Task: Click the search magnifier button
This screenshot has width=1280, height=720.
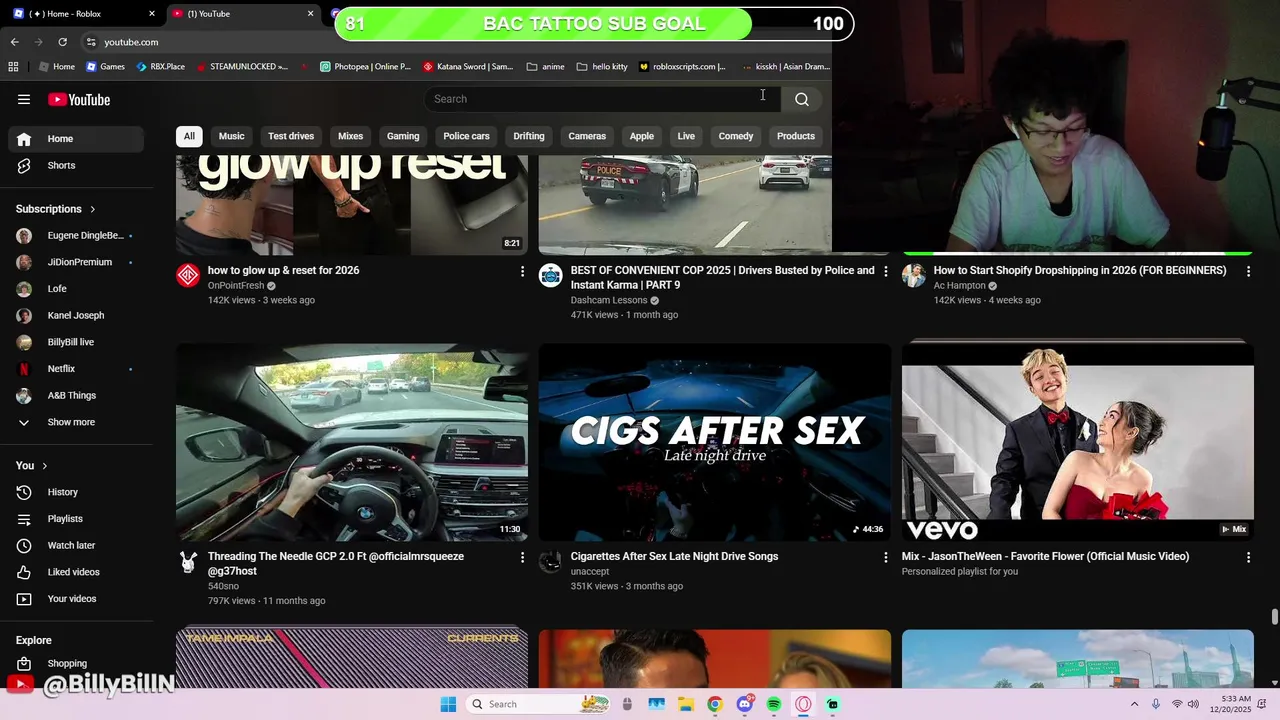Action: (801, 99)
